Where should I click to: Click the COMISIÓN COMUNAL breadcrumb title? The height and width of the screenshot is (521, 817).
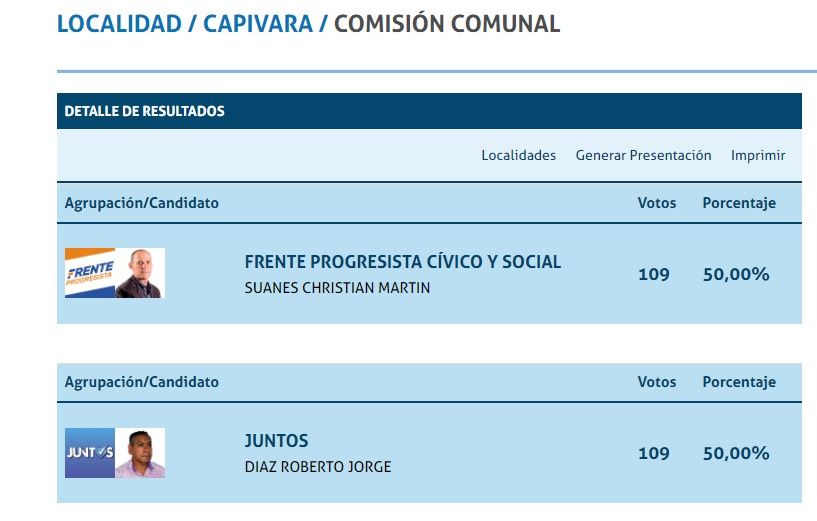click(447, 24)
